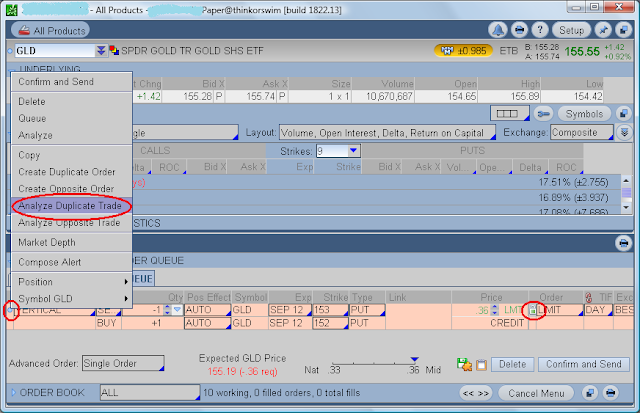Click the Confirm and Send button

pos(584,364)
